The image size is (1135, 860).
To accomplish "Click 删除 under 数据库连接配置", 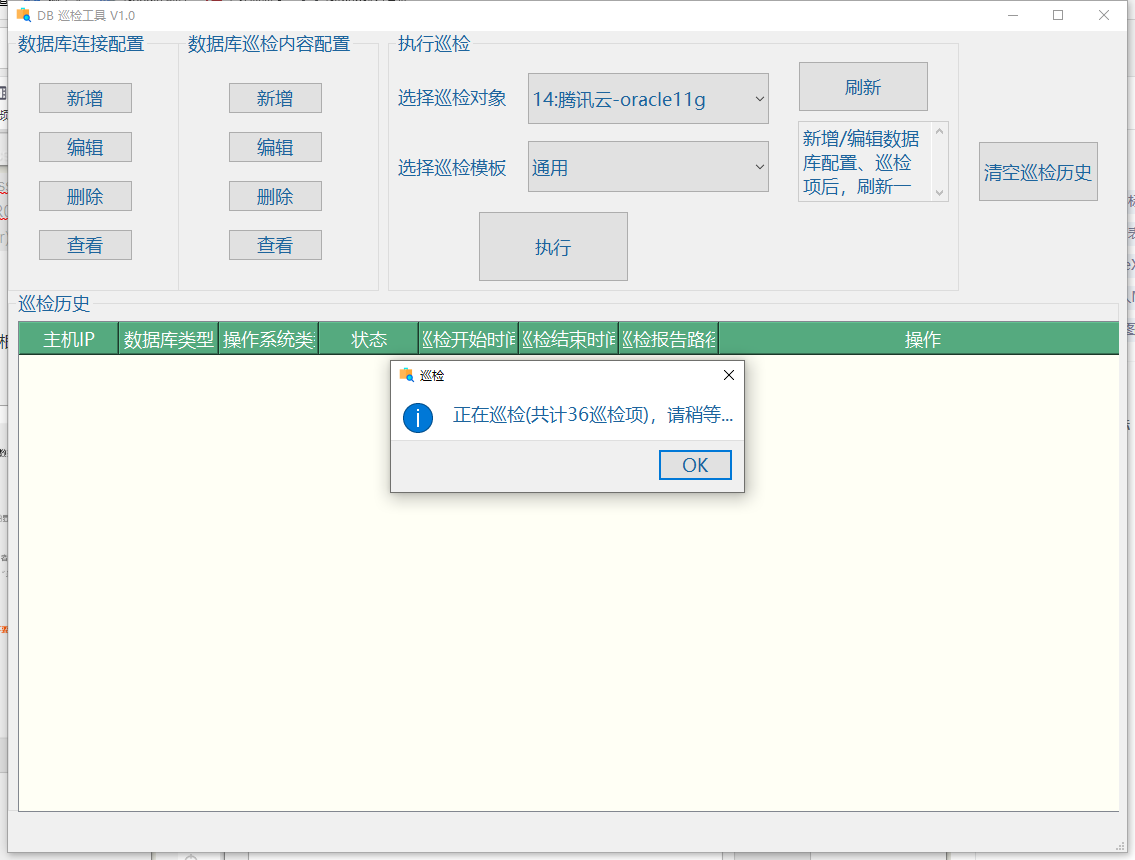I will [x=85, y=196].
